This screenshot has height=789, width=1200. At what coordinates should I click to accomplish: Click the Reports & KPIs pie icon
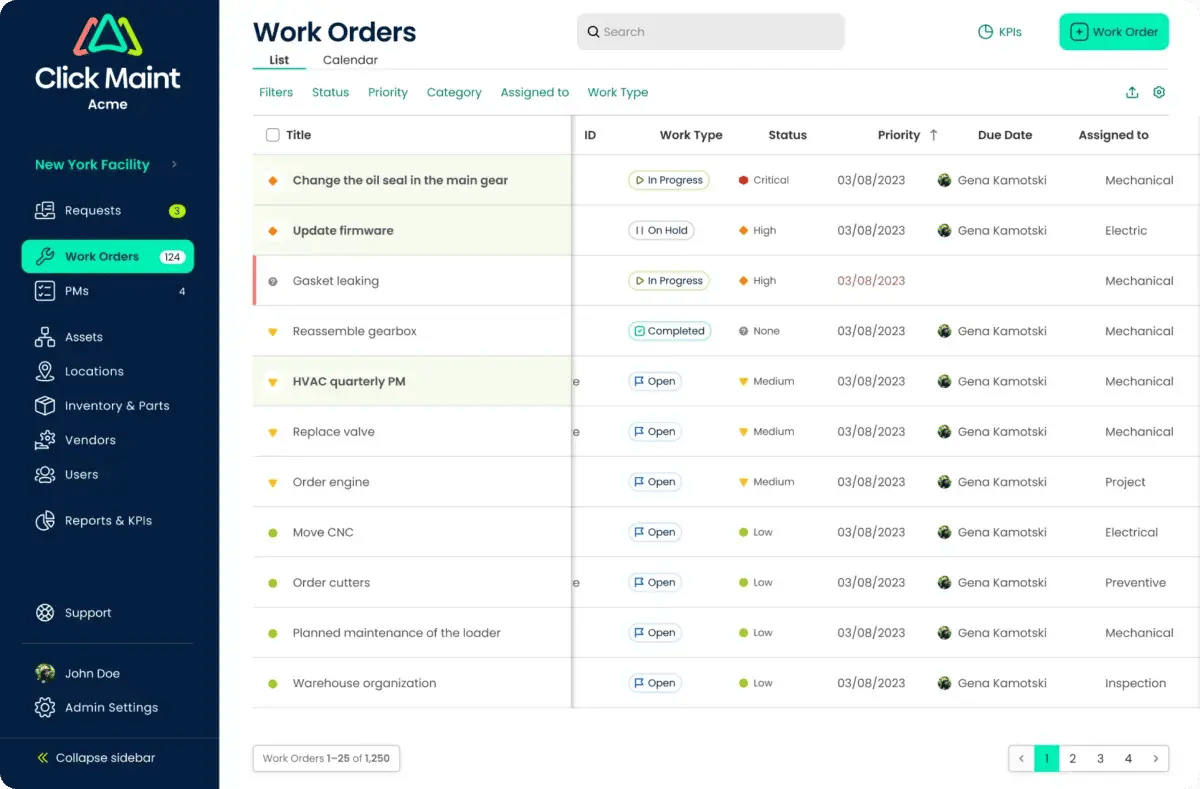pyautogui.click(x=45, y=520)
